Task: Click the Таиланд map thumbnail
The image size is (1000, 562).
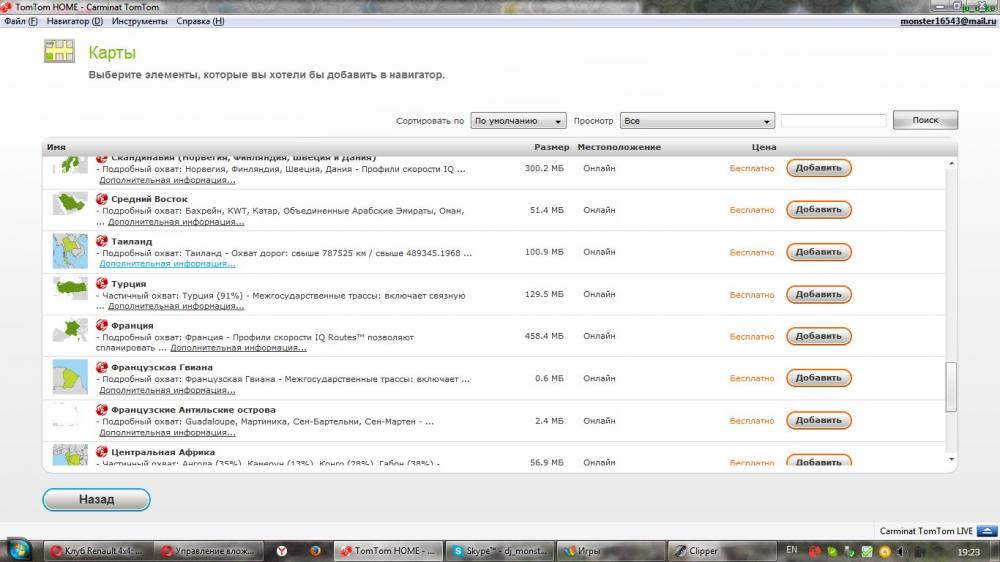Action: click(x=70, y=251)
